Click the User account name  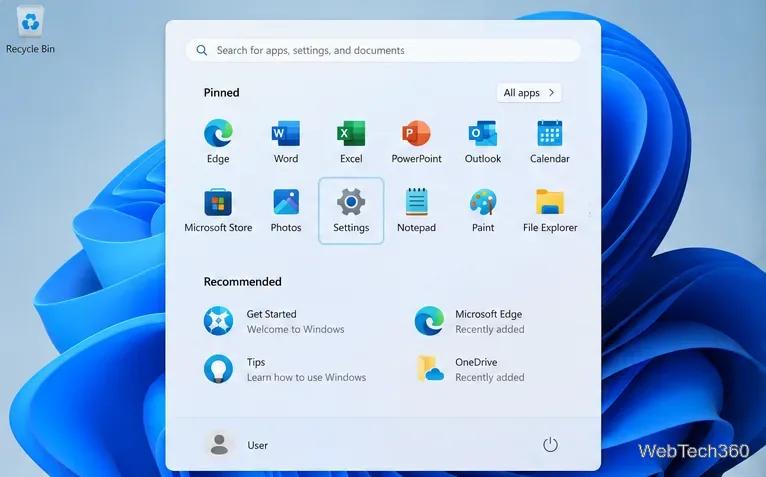click(x=257, y=445)
